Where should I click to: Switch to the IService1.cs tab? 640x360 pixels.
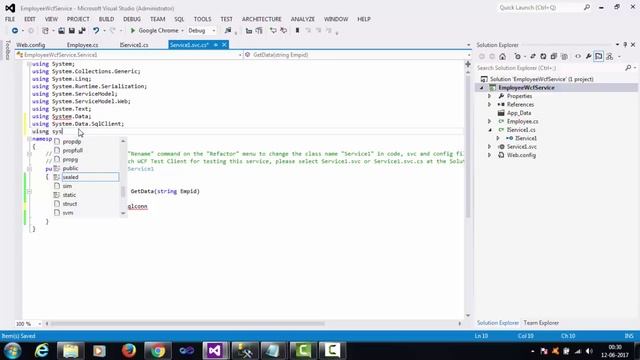(x=134, y=45)
